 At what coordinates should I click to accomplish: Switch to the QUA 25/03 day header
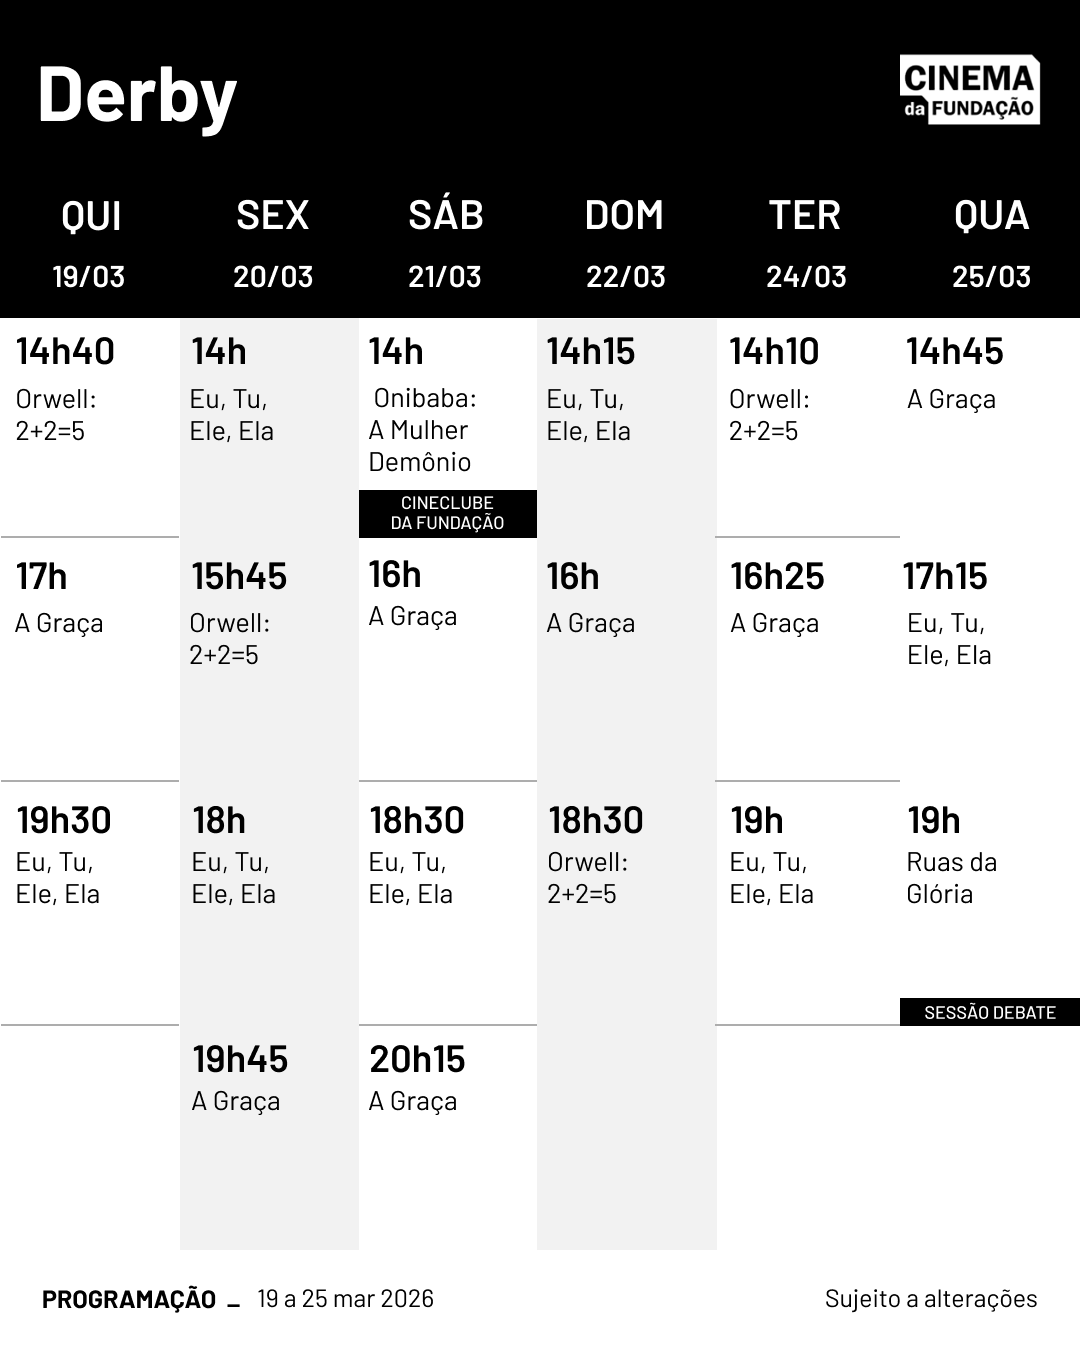[990, 243]
